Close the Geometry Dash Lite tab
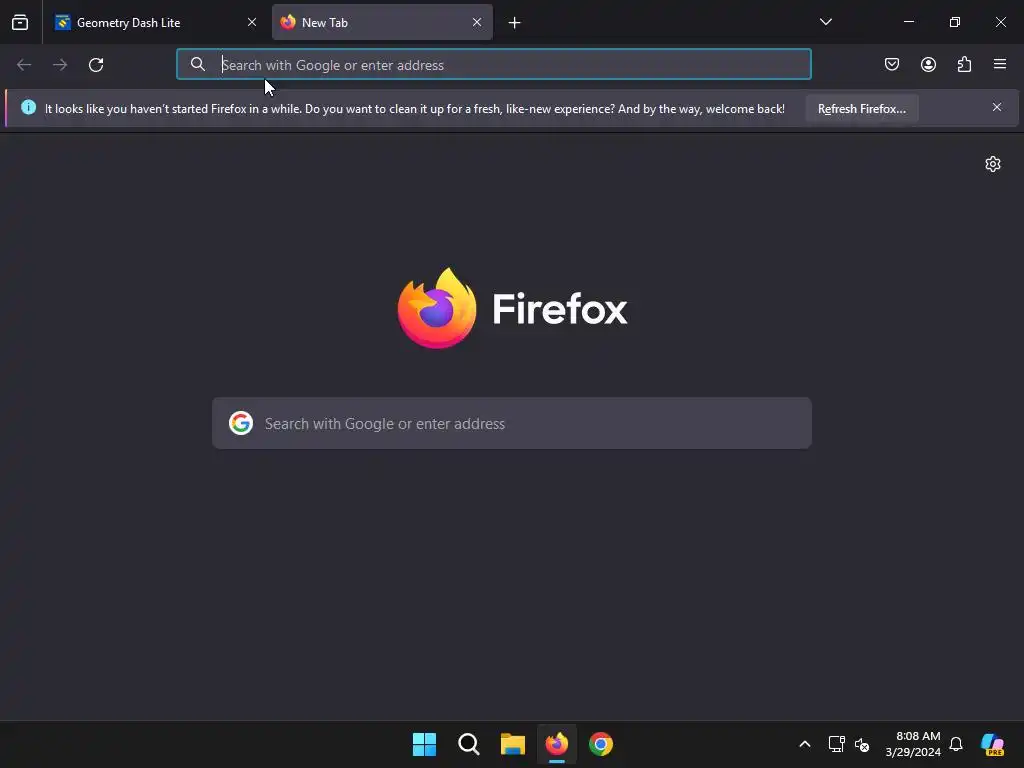 tap(251, 23)
